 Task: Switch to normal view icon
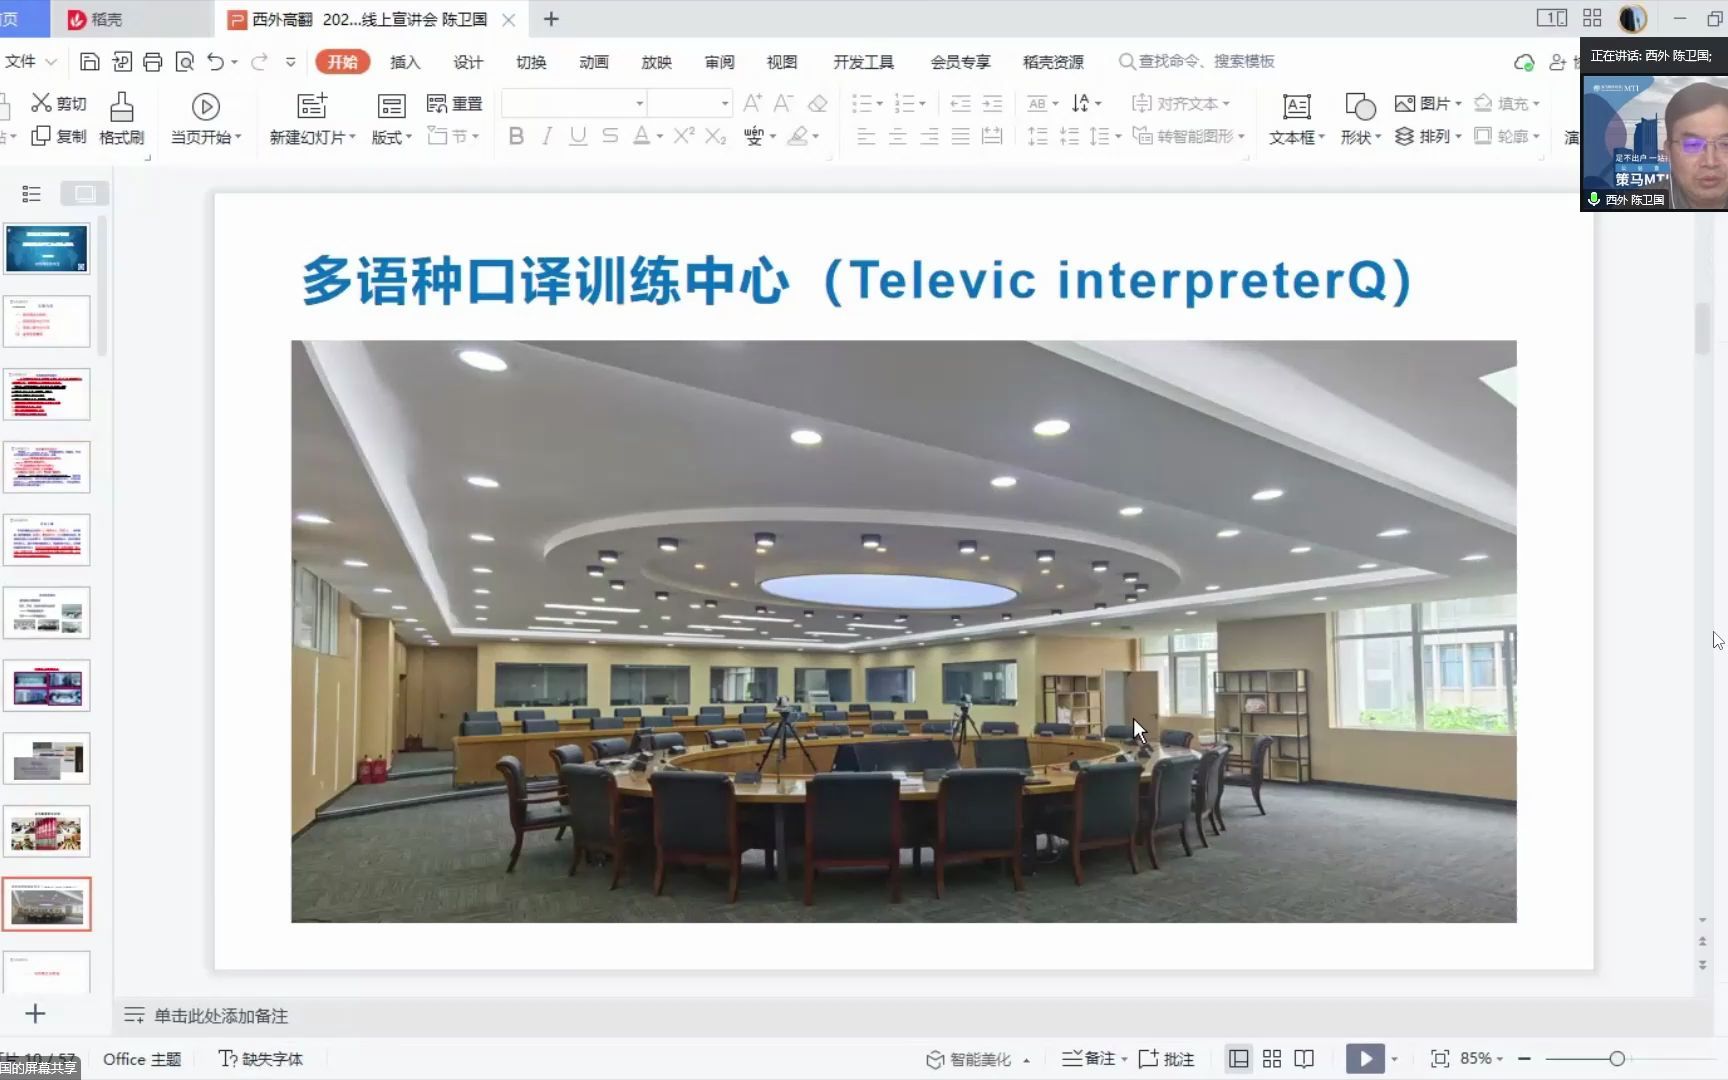(1239, 1058)
